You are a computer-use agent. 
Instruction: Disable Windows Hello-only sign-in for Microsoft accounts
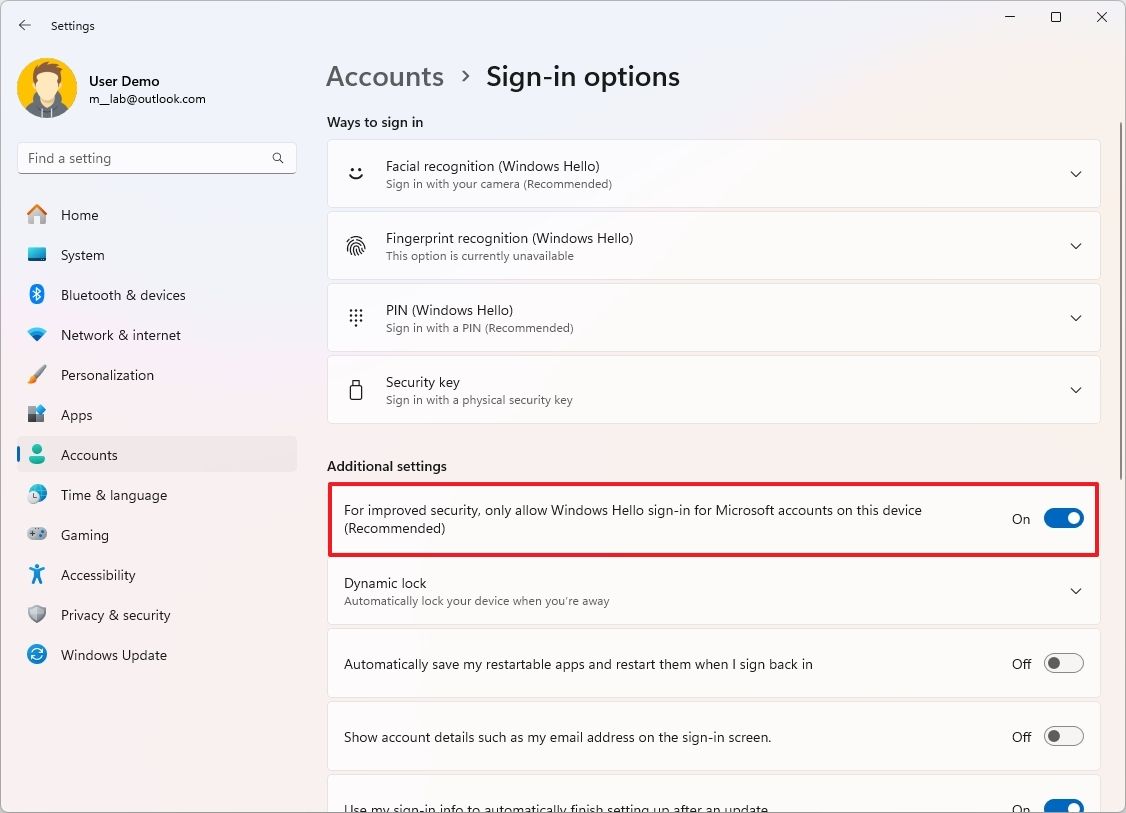1063,518
